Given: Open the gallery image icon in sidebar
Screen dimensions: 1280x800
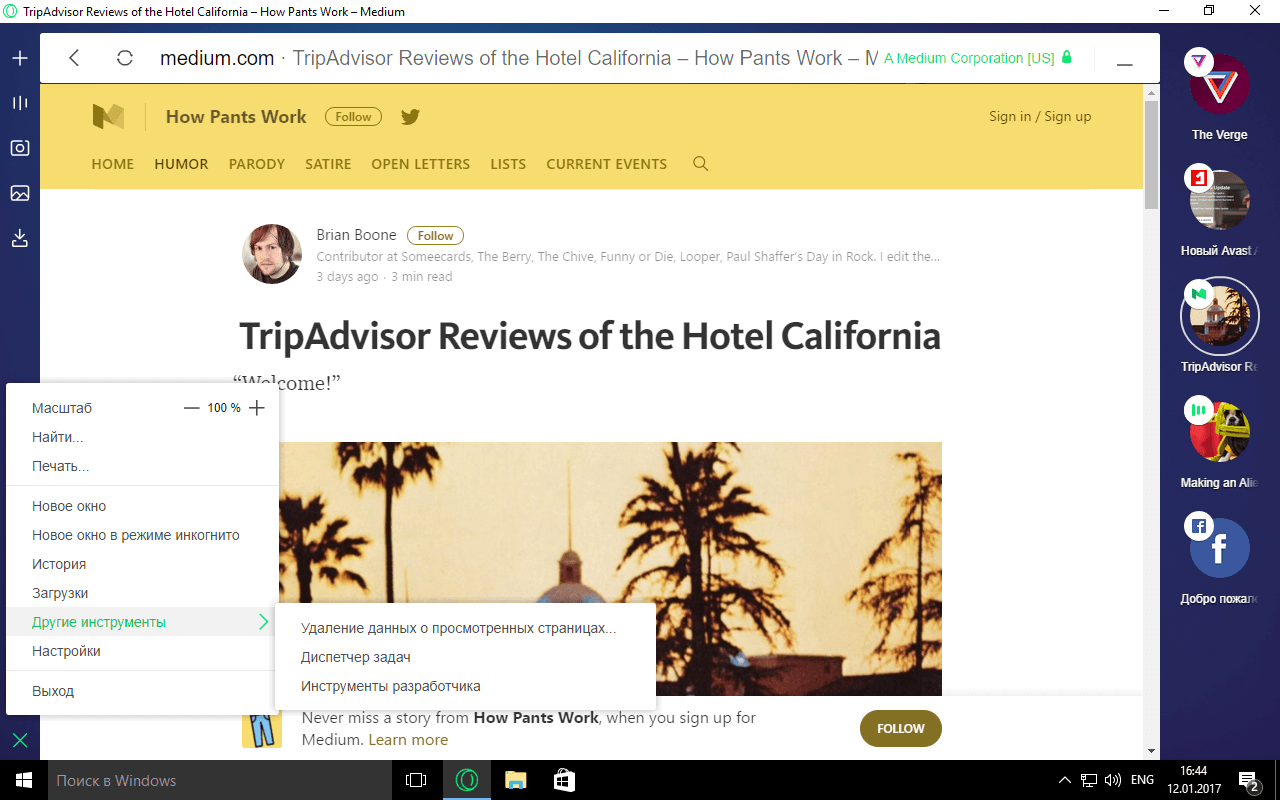Looking at the screenshot, I should [20, 193].
